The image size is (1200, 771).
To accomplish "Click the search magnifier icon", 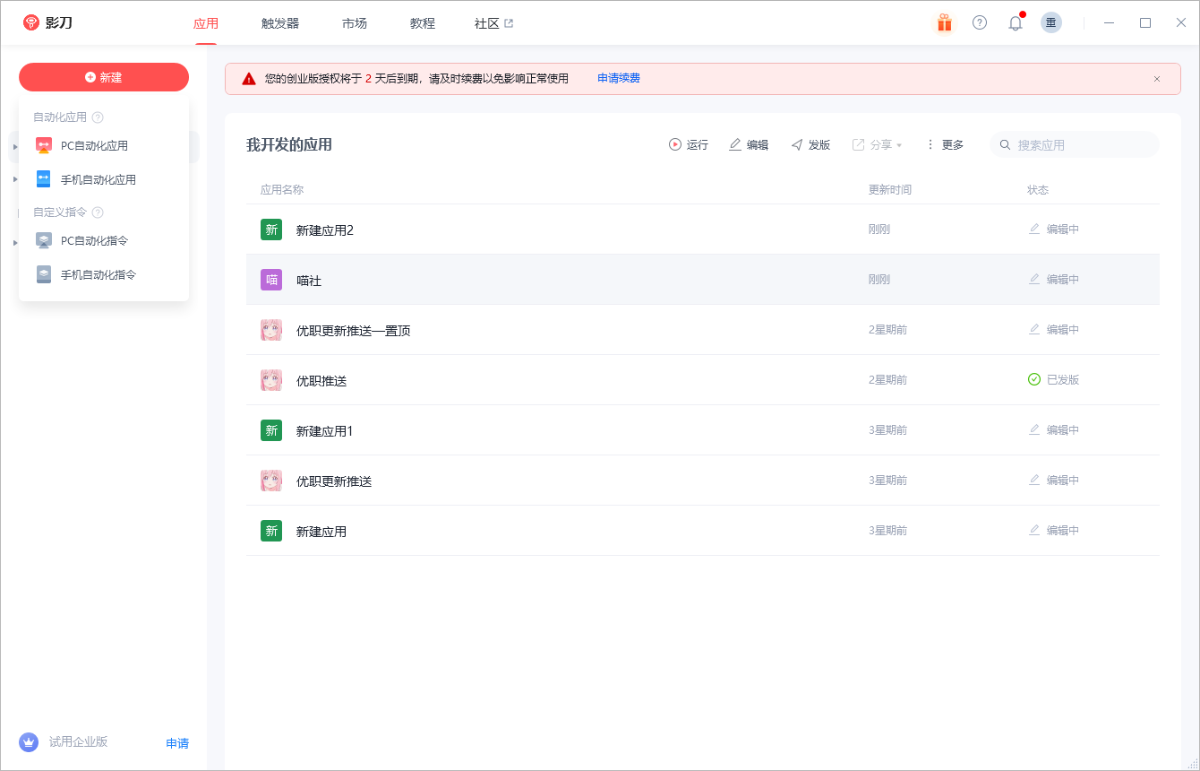I will tap(1005, 145).
